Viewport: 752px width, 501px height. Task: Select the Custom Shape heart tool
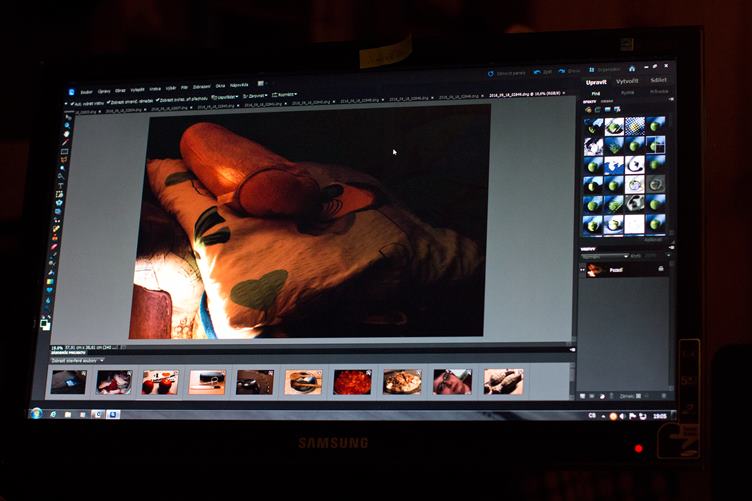click(49, 290)
